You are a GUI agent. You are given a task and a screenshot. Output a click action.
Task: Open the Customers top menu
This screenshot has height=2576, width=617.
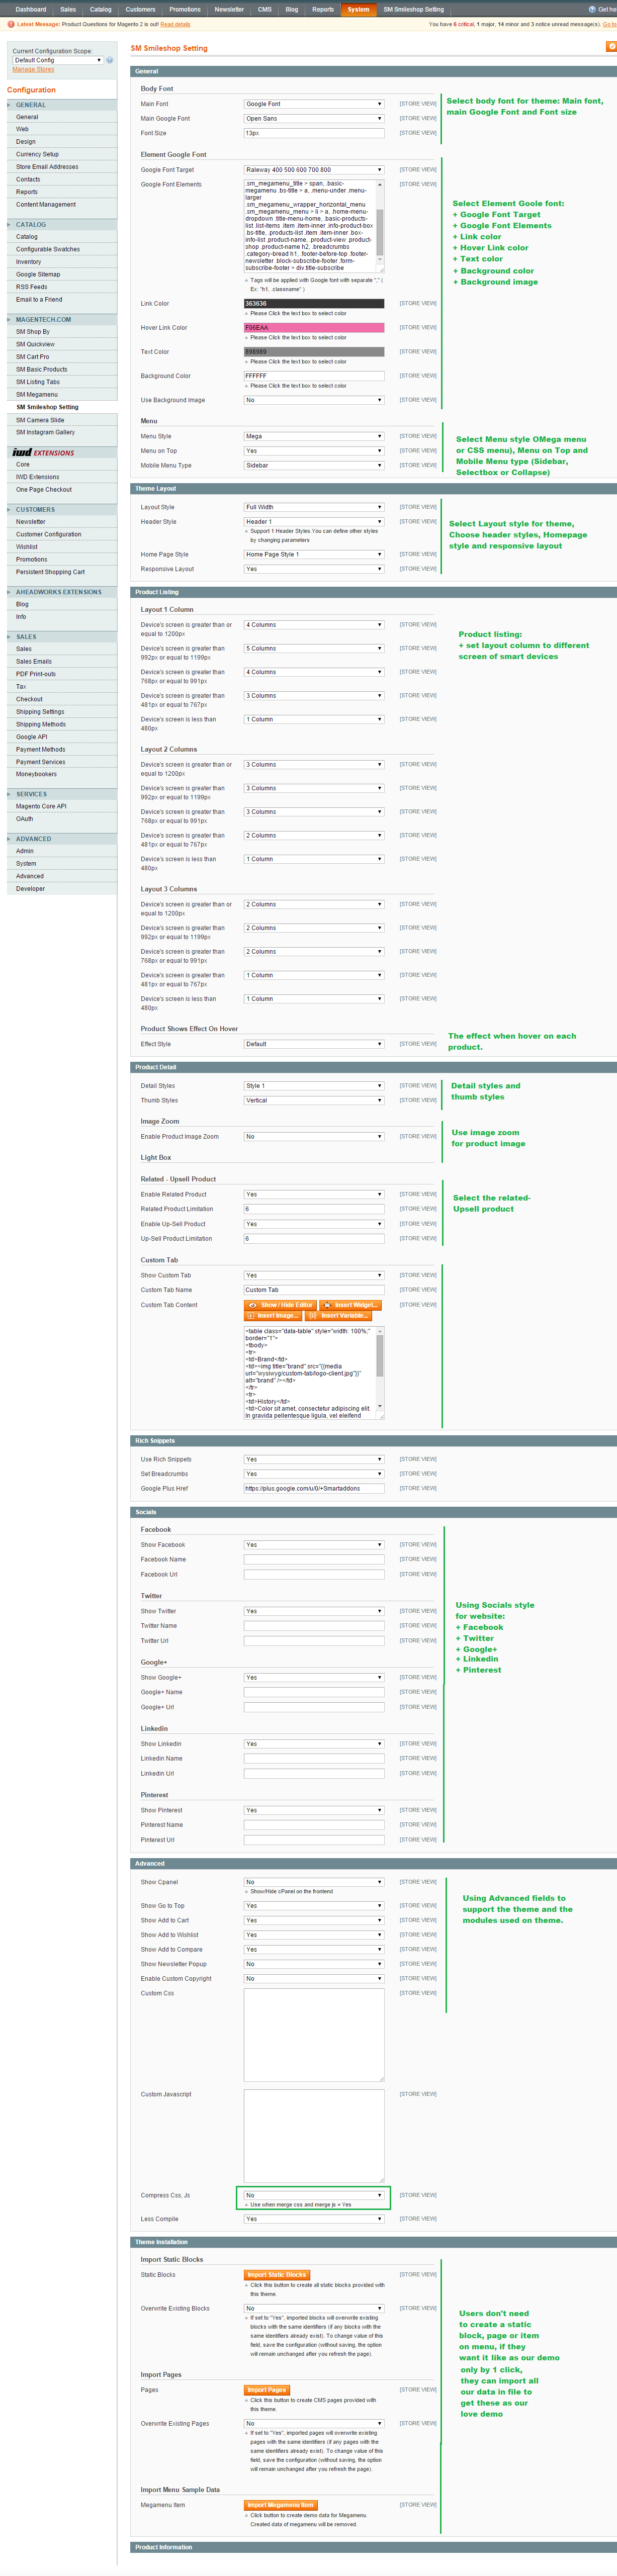pyautogui.click(x=140, y=9)
